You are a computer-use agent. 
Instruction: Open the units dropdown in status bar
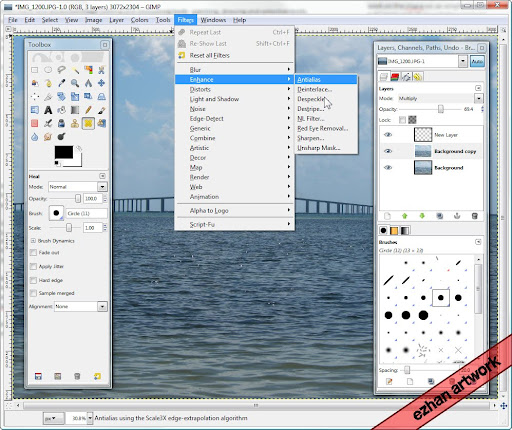(53, 418)
